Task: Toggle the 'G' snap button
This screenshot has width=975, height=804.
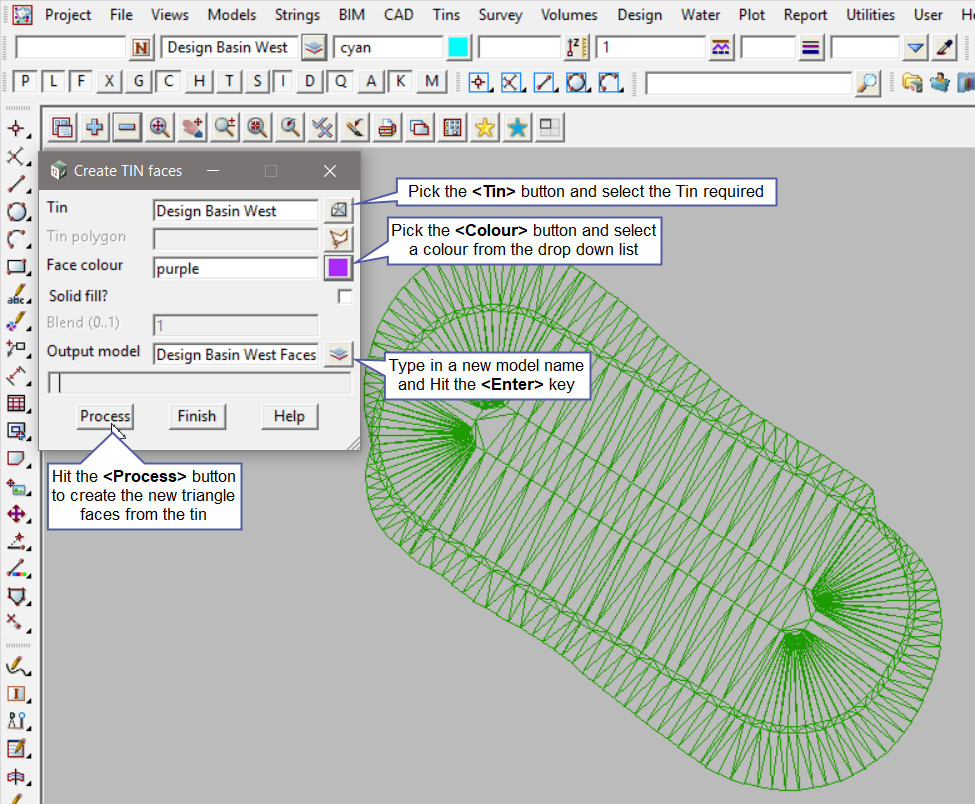Action: tap(139, 82)
